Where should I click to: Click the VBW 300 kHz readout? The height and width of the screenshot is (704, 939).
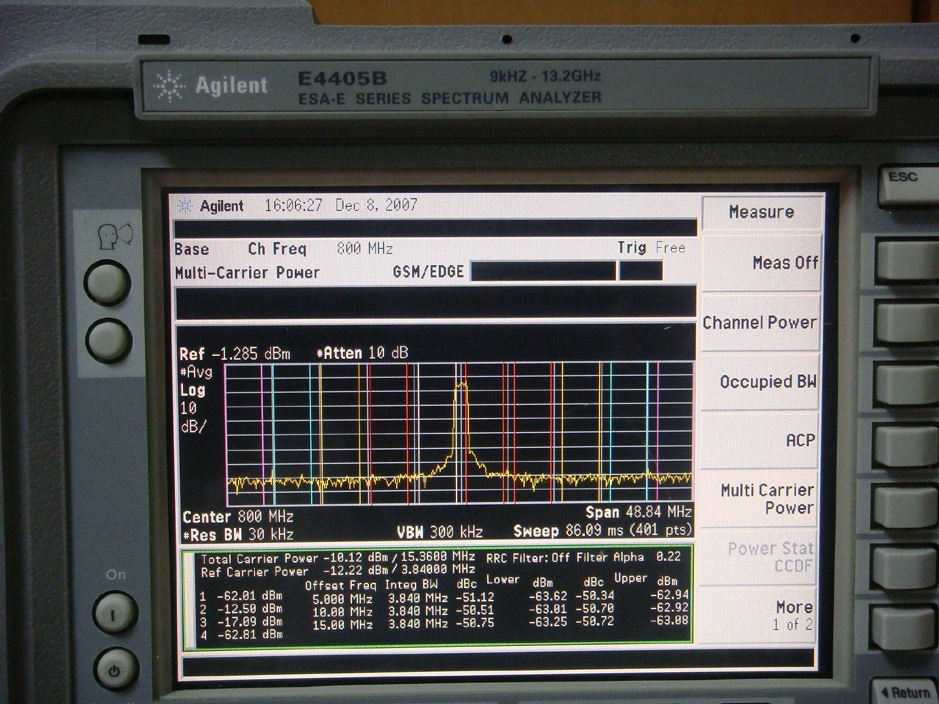click(440, 532)
